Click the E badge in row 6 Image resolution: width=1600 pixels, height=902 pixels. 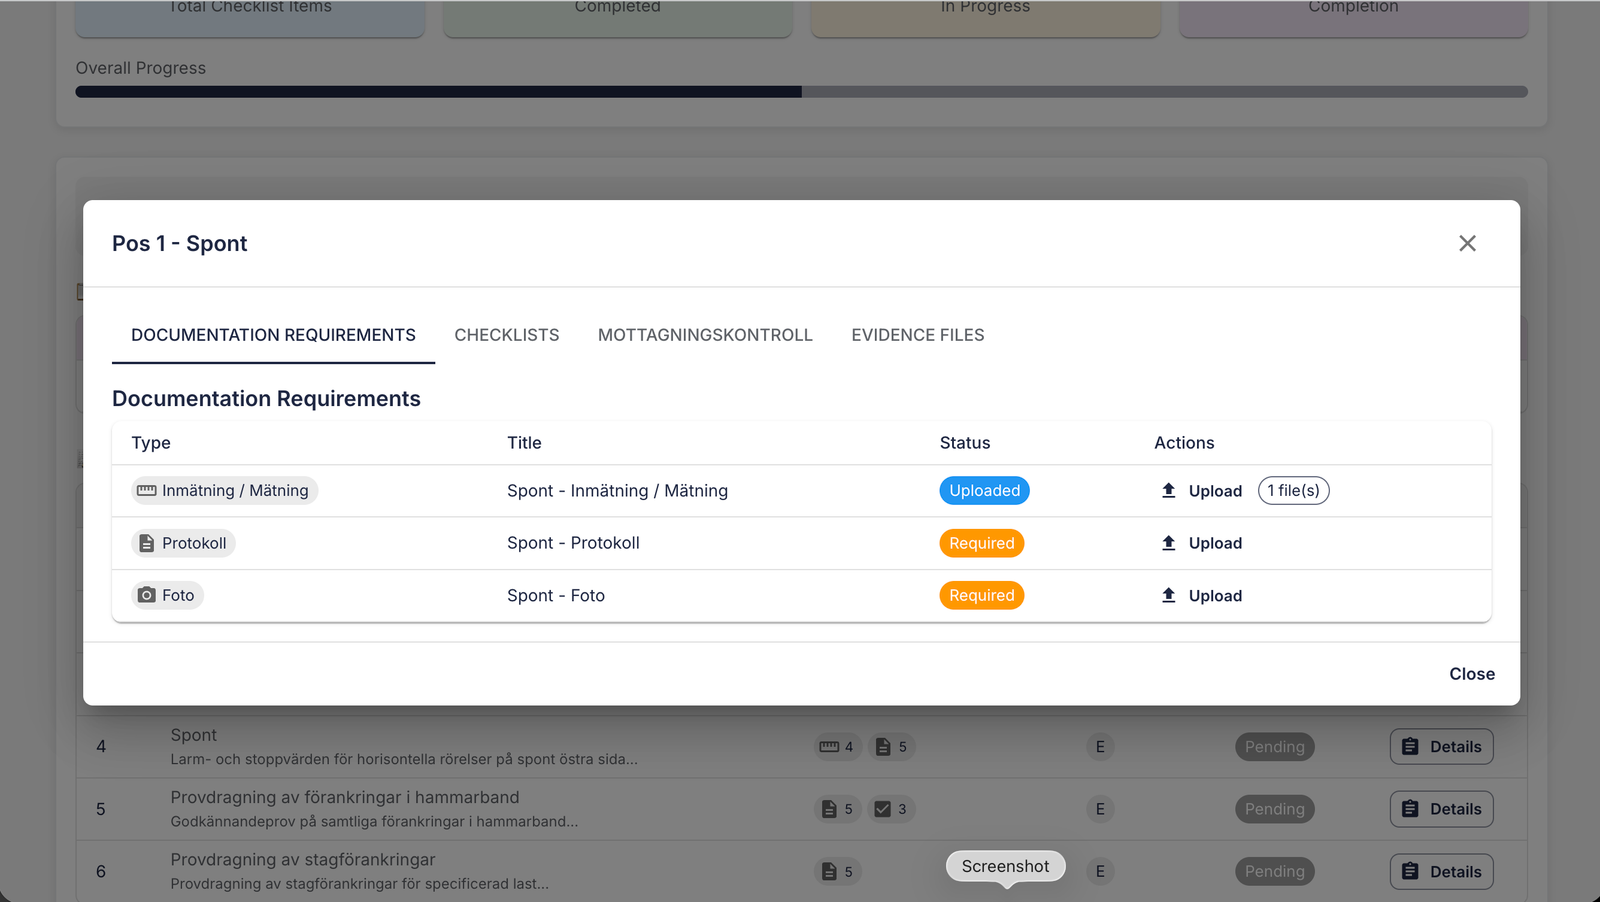click(1100, 872)
